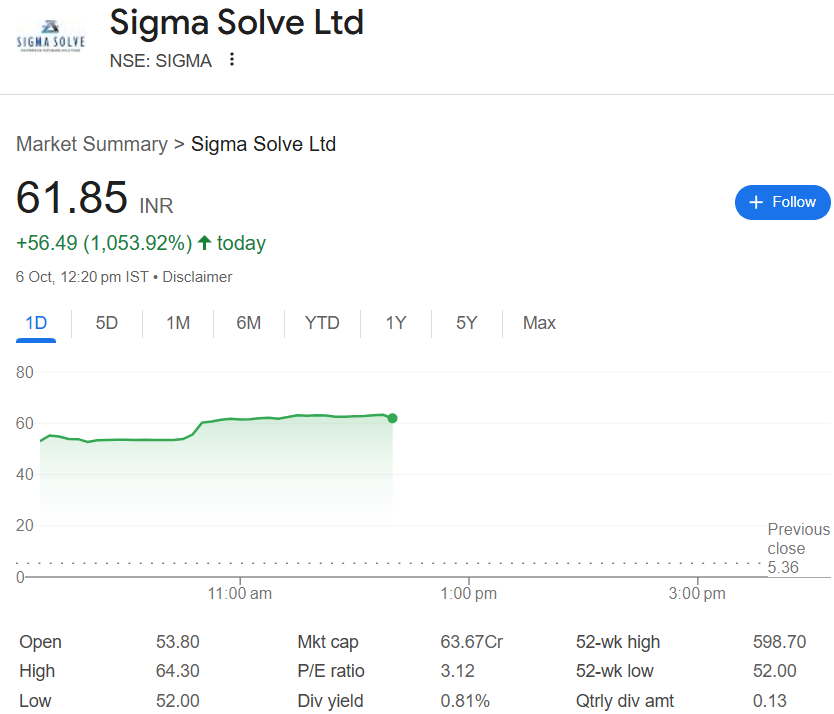Click the green endpoint dot on chart
834x714 pixels.
tap(392, 418)
